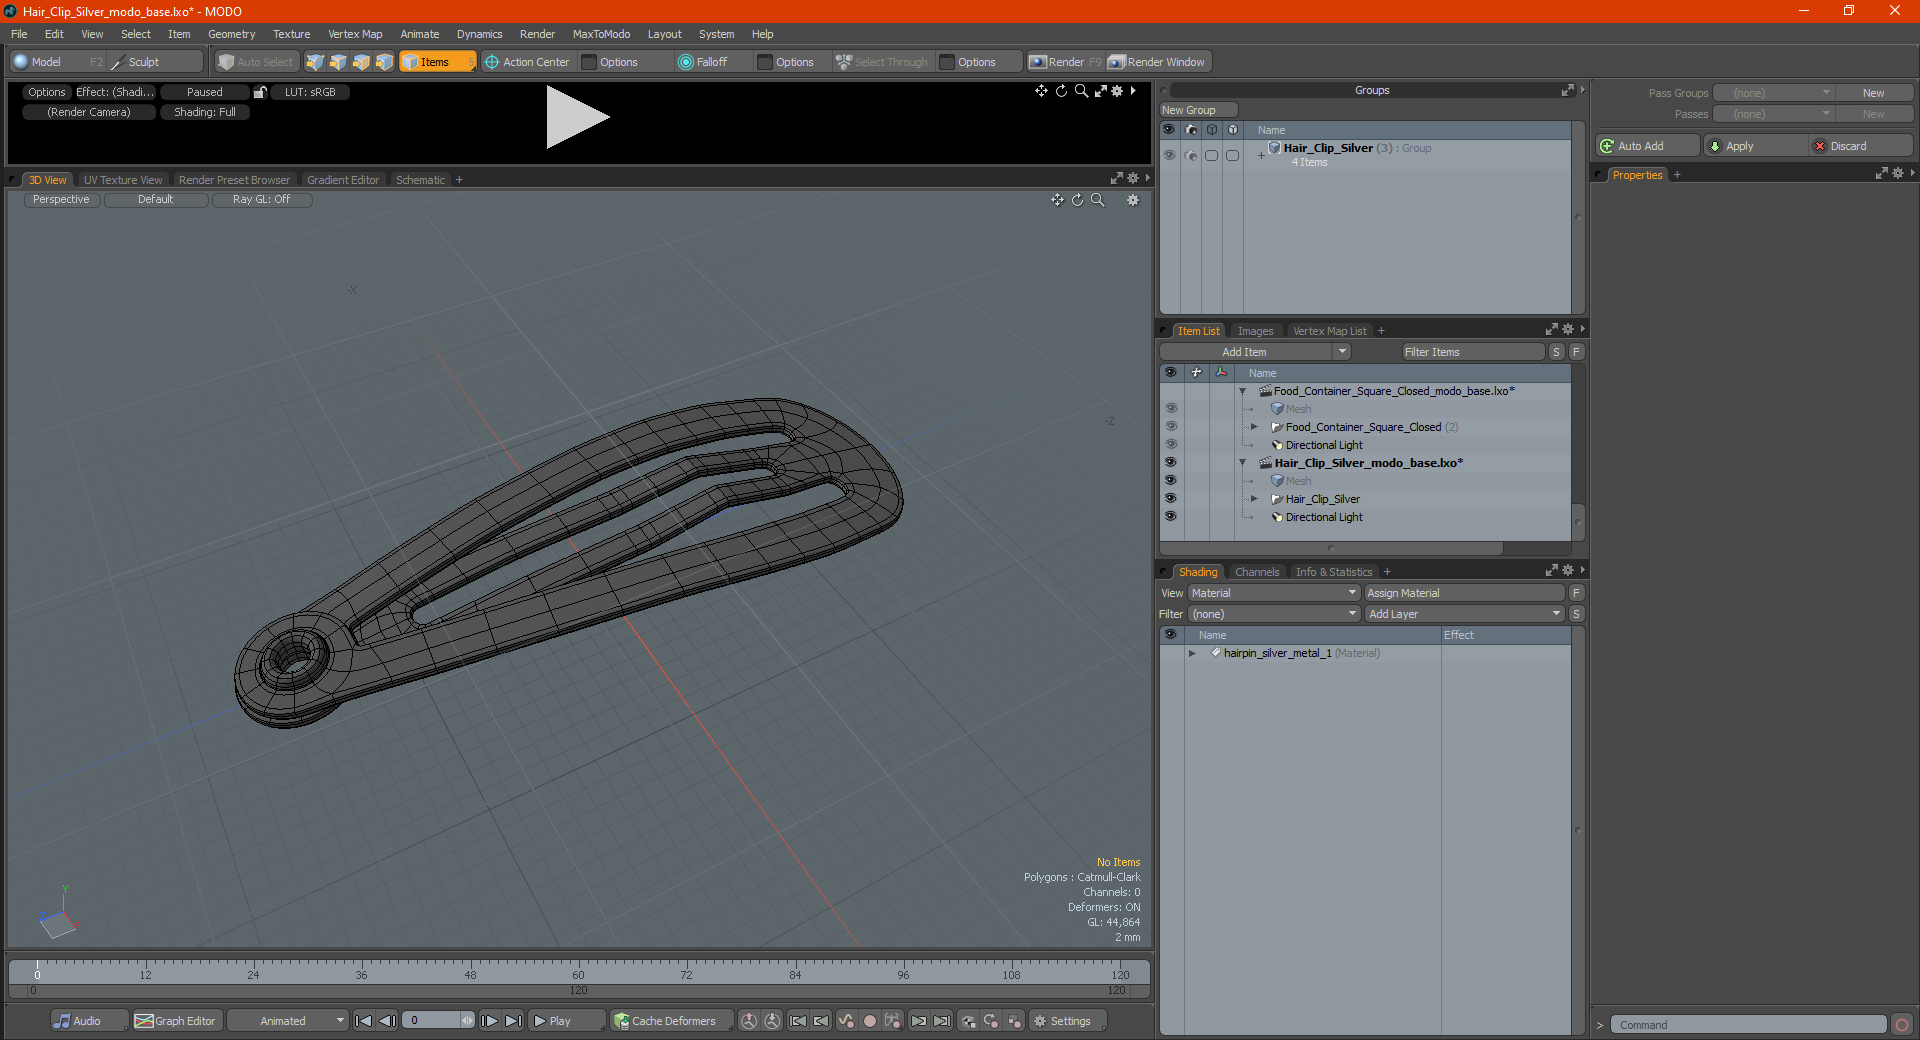Image resolution: width=1920 pixels, height=1040 pixels.
Task: Toggle visibility of Hair_Clip_Silver_modo_base.lxo scene
Action: click(x=1170, y=463)
